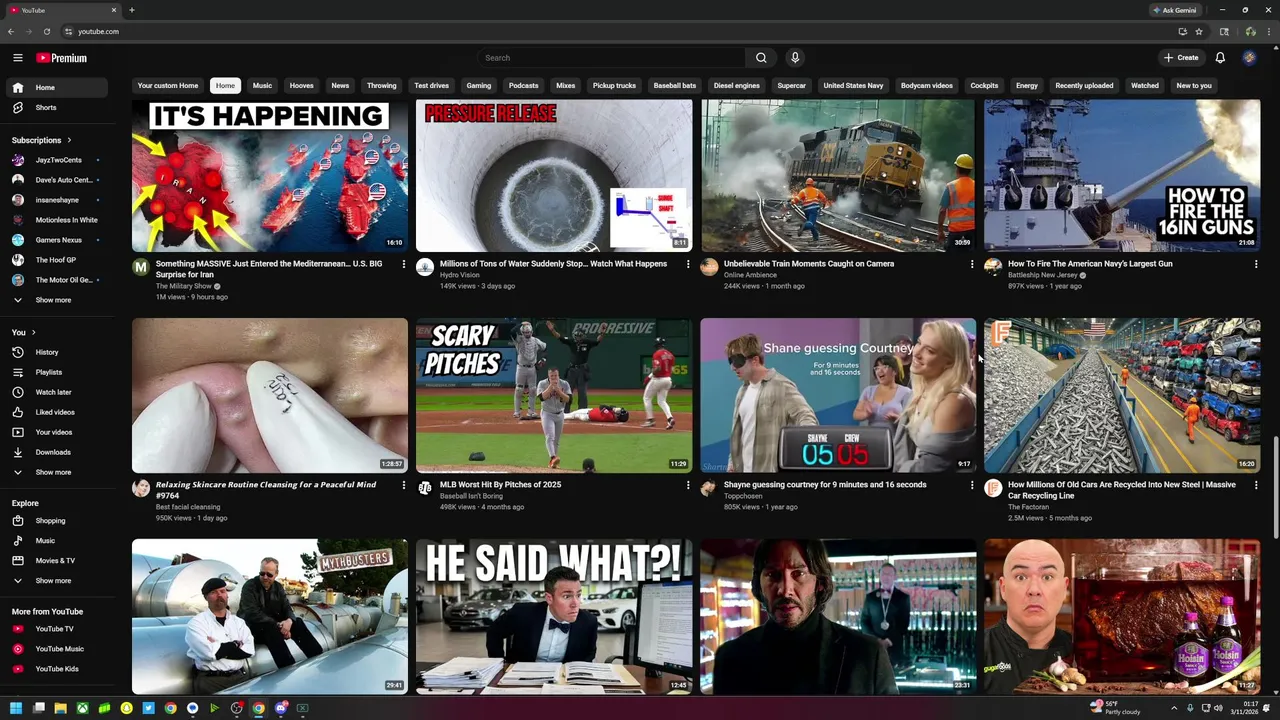The height and width of the screenshot is (720, 1280).
Task: Open Watch later in the sidebar
Action: click(56, 392)
